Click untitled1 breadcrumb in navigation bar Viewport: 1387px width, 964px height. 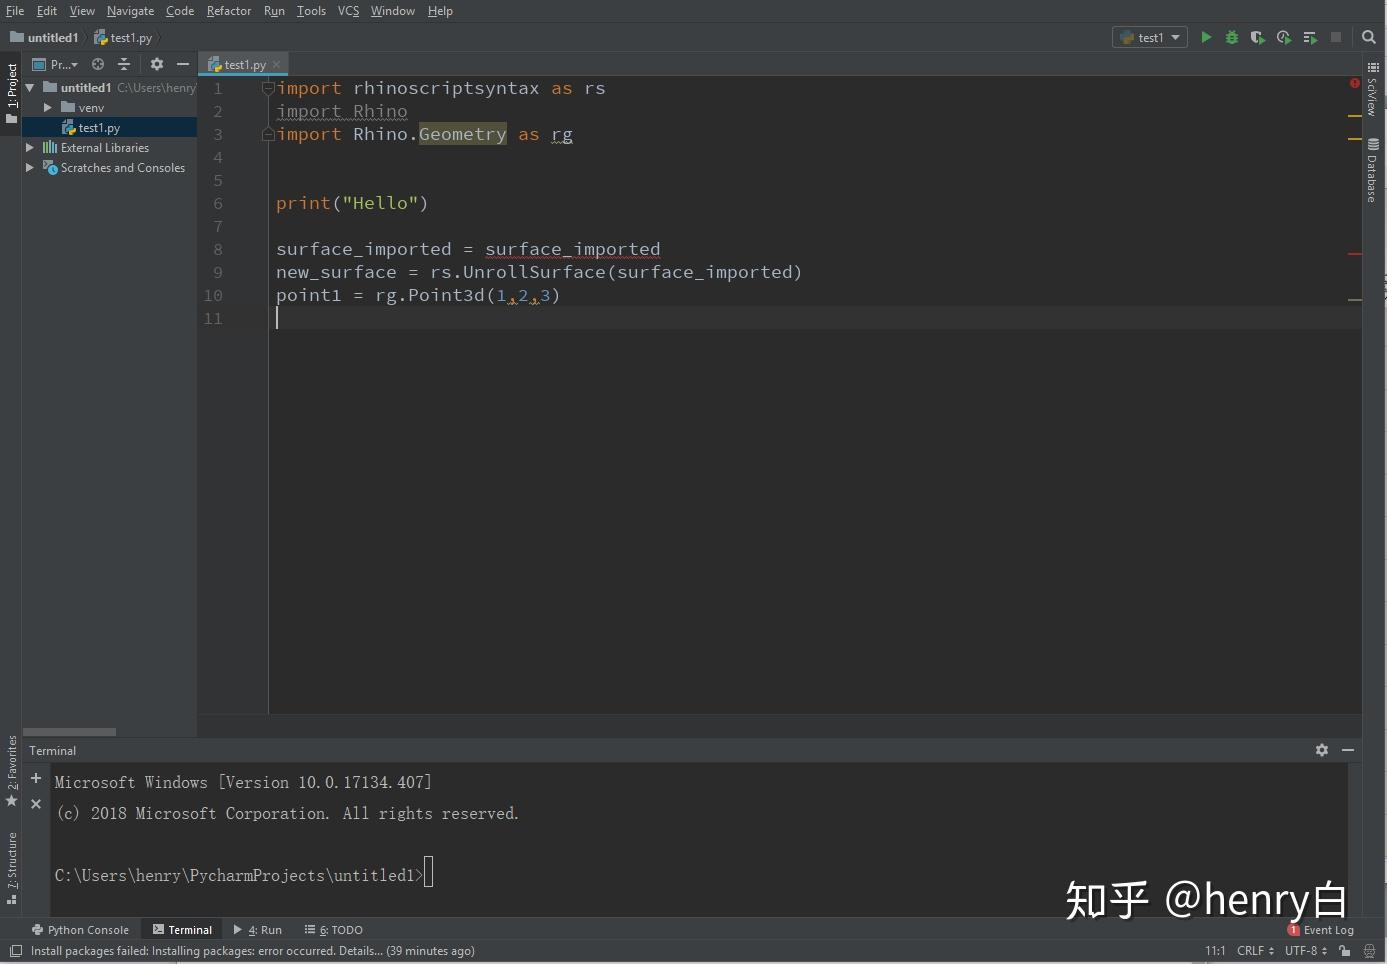coord(44,38)
